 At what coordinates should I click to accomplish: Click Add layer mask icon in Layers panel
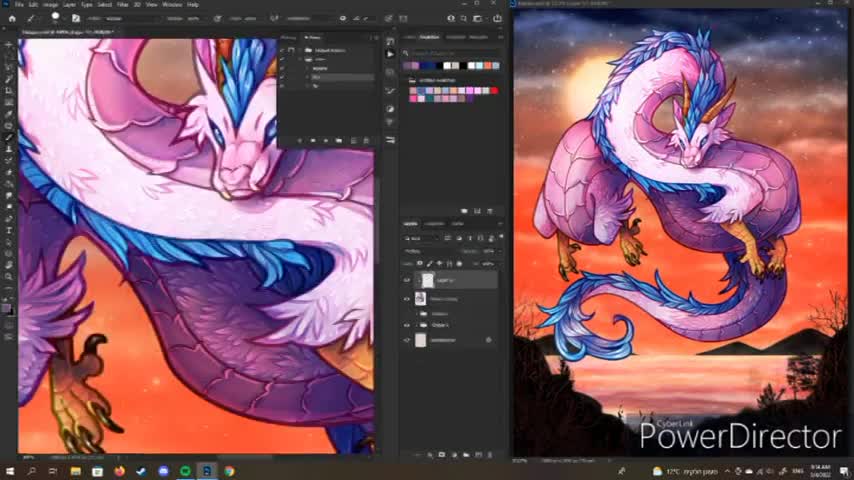click(442, 454)
